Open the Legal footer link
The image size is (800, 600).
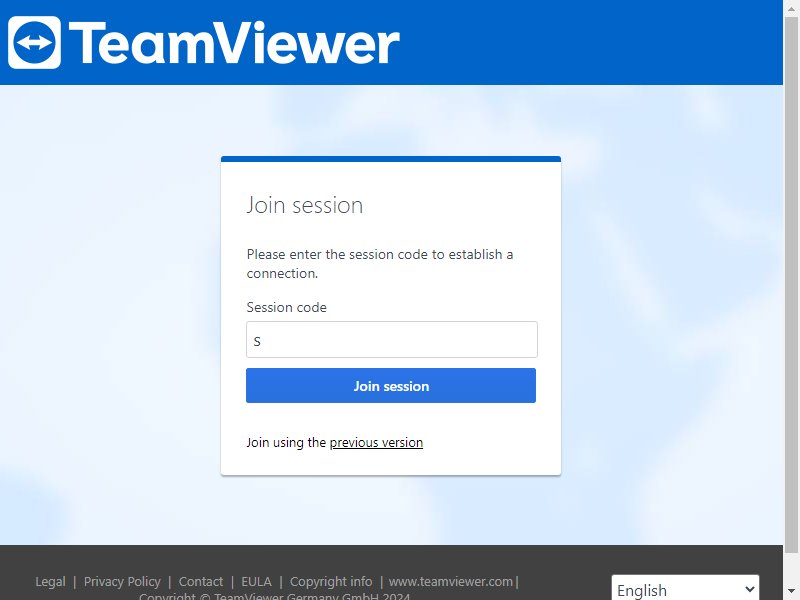pos(50,582)
